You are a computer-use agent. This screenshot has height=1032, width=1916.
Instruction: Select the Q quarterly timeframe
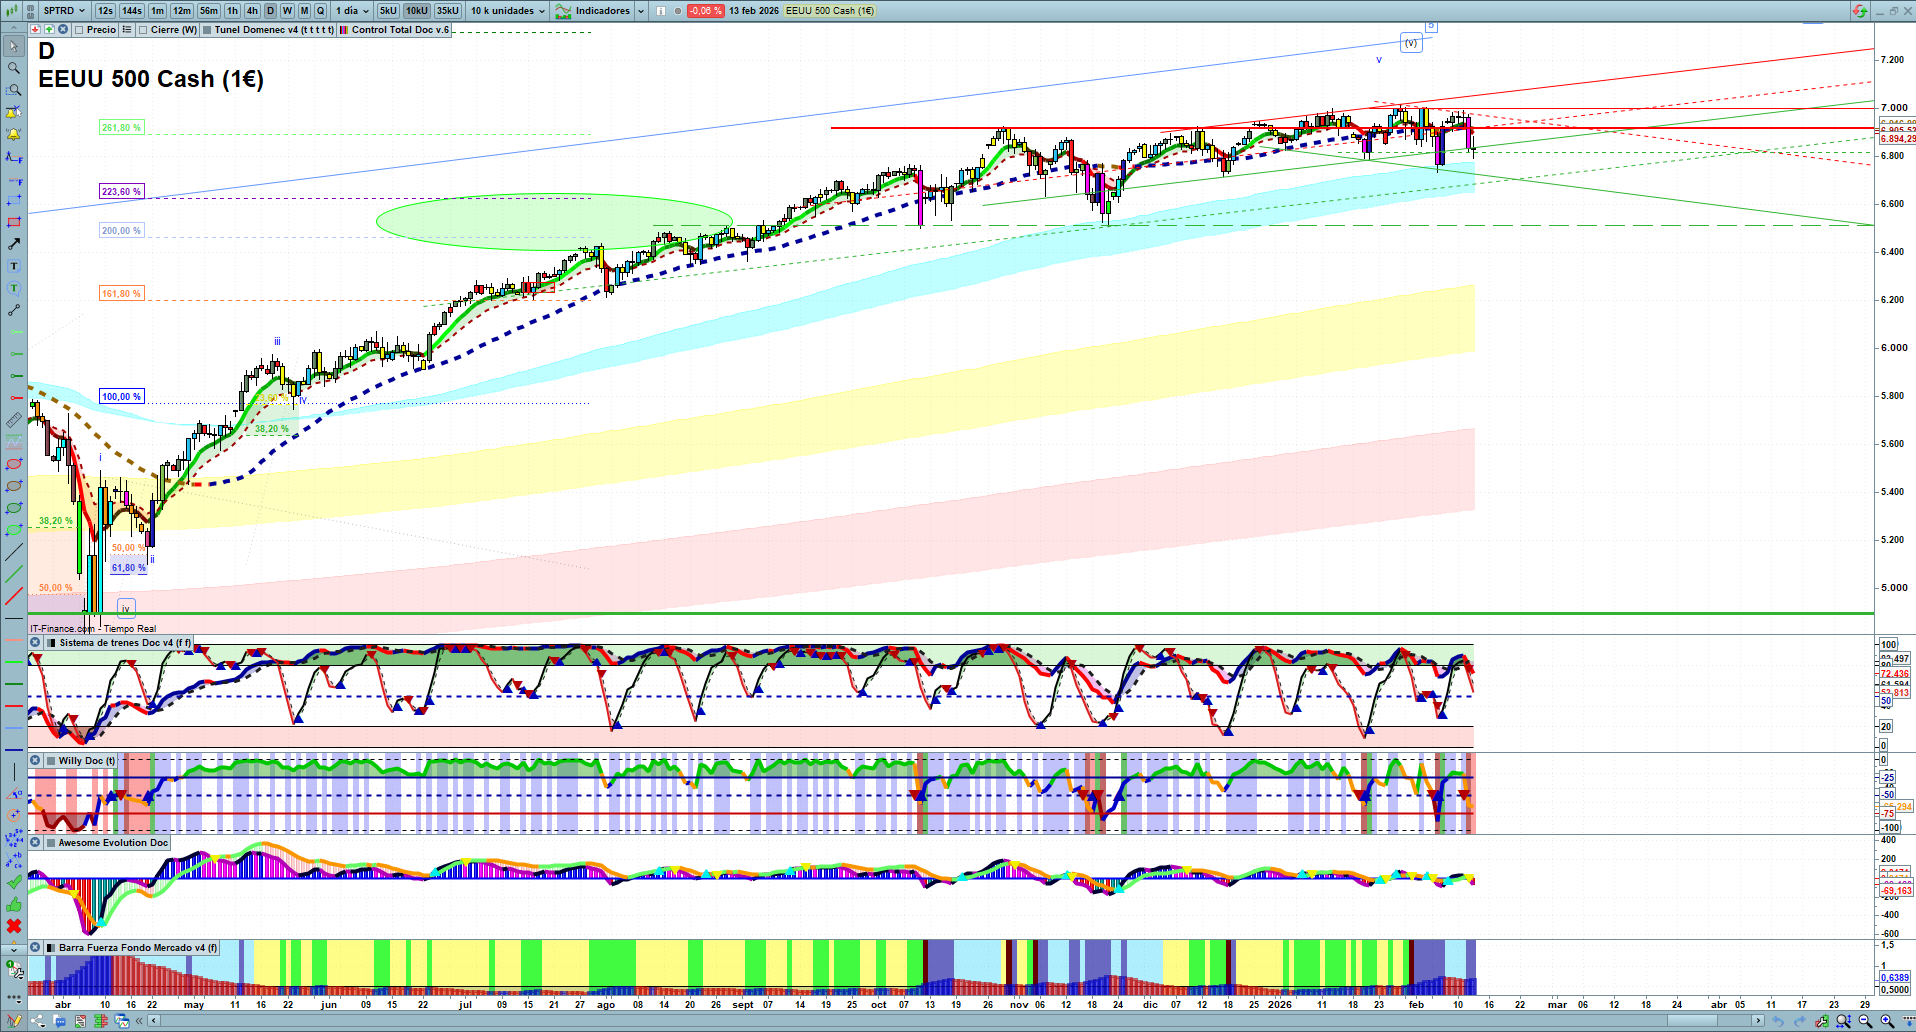321,11
